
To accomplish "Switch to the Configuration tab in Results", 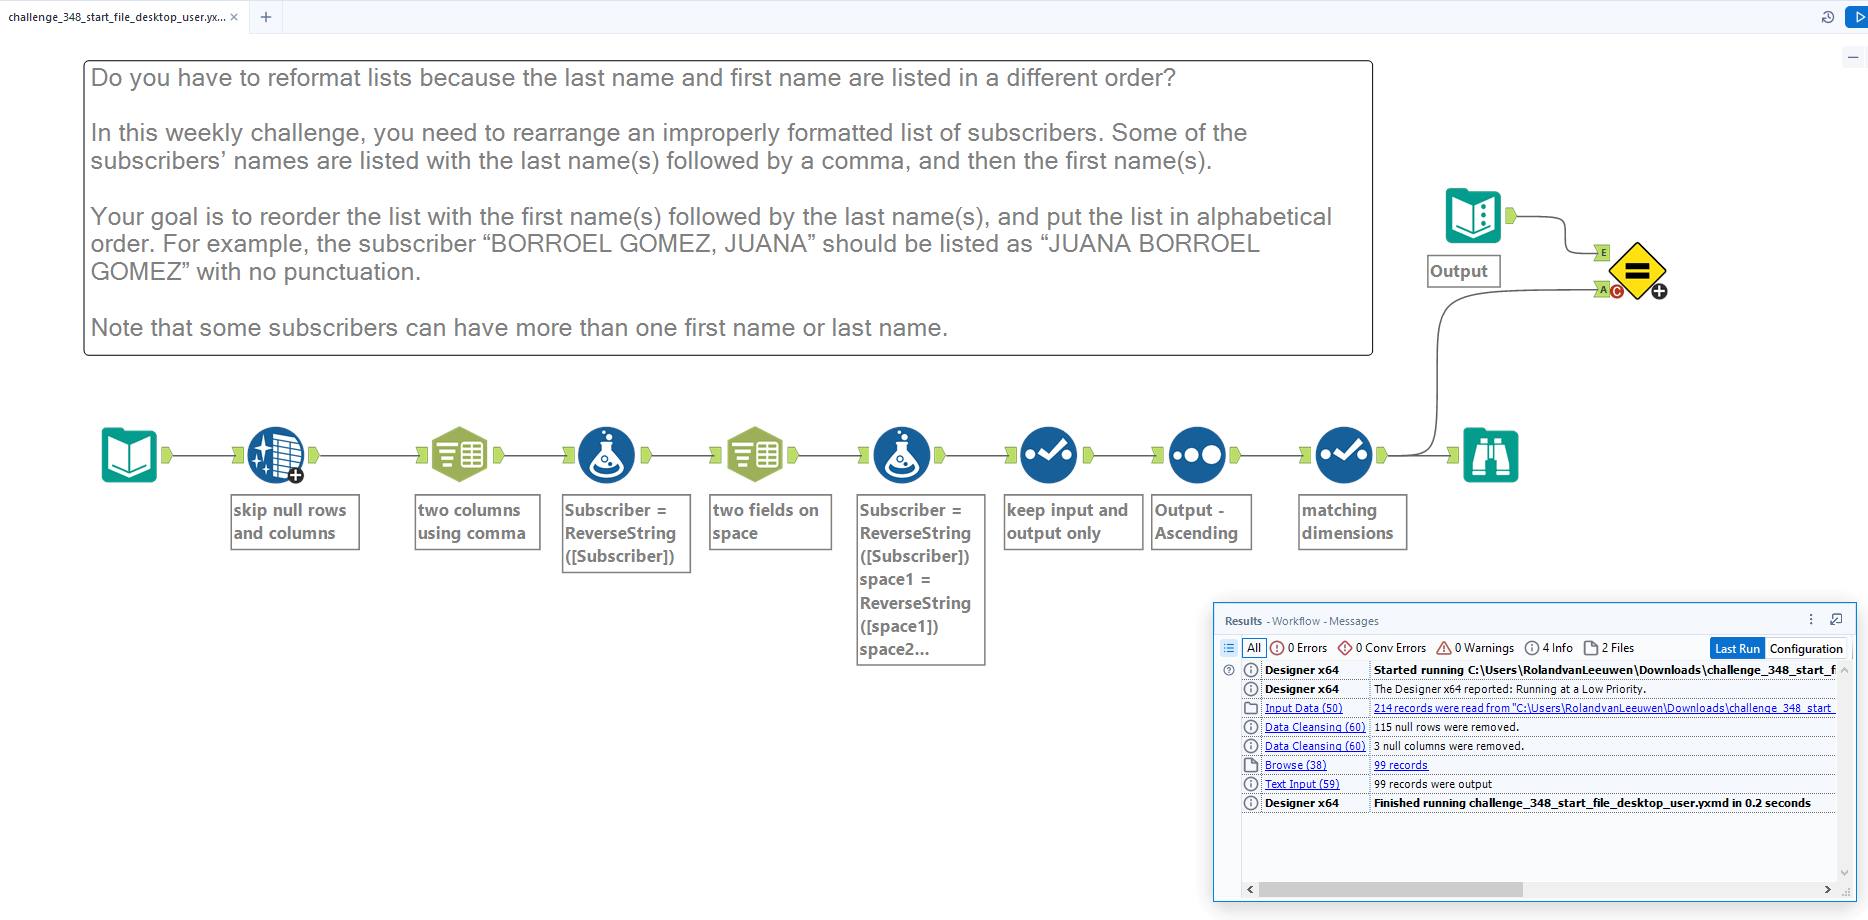I will point(1806,648).
